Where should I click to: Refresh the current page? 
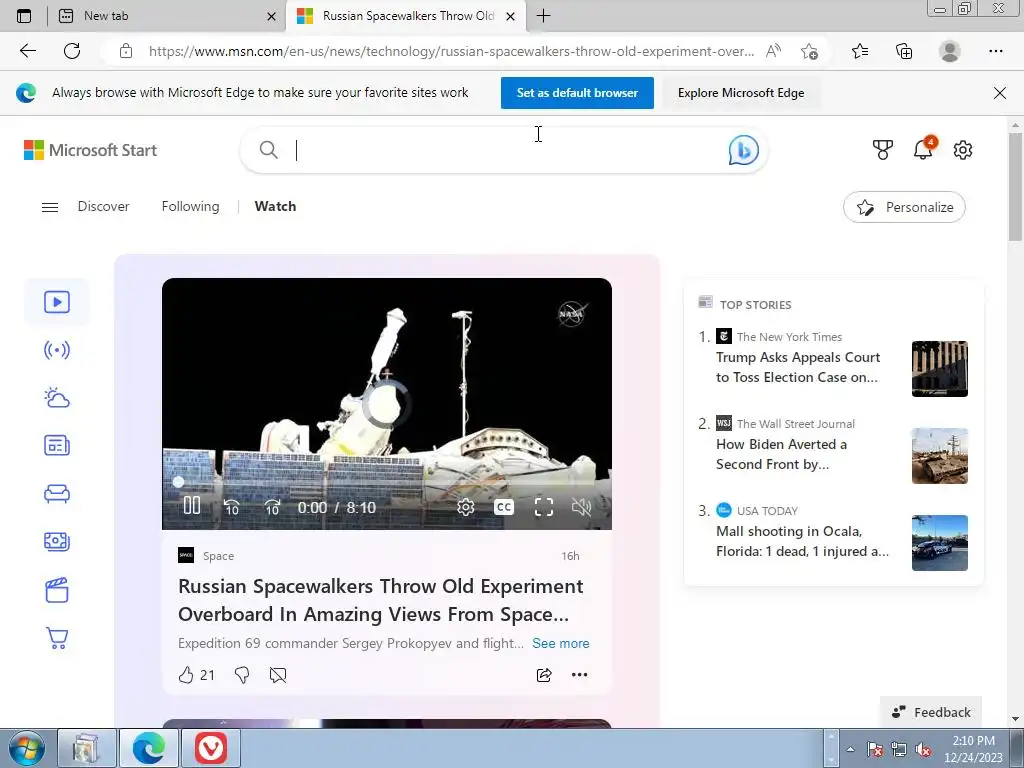(72, 51)
